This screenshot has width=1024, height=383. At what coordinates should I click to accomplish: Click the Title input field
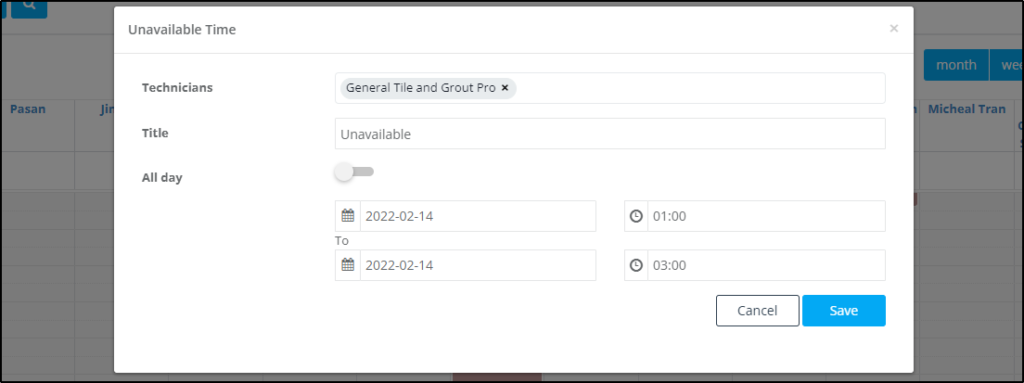coord(610,133)
